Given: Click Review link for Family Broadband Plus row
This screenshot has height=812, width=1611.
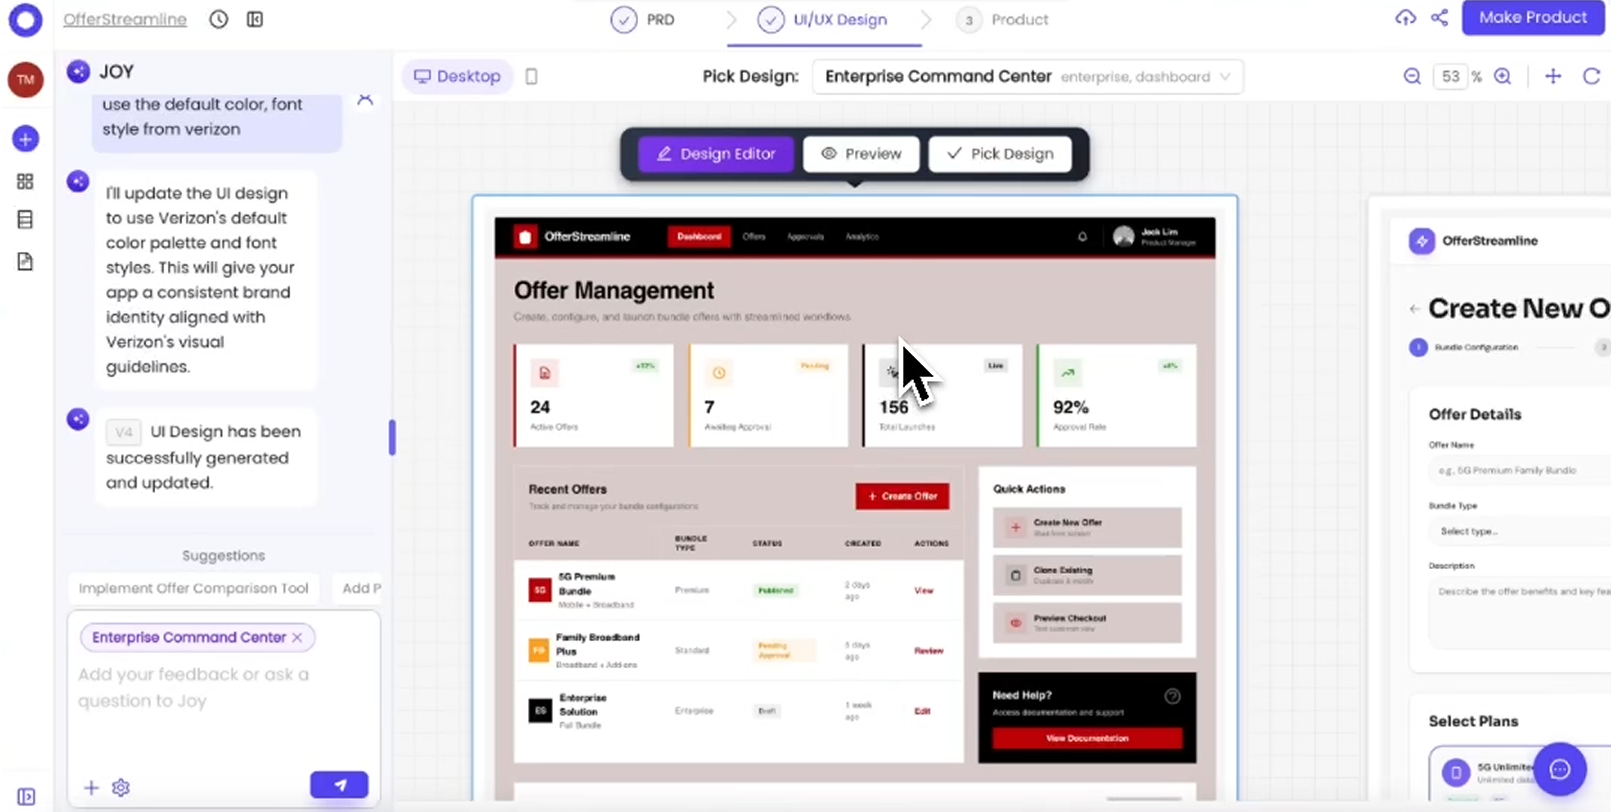Looking at the screenshot, I should point(928,651).
